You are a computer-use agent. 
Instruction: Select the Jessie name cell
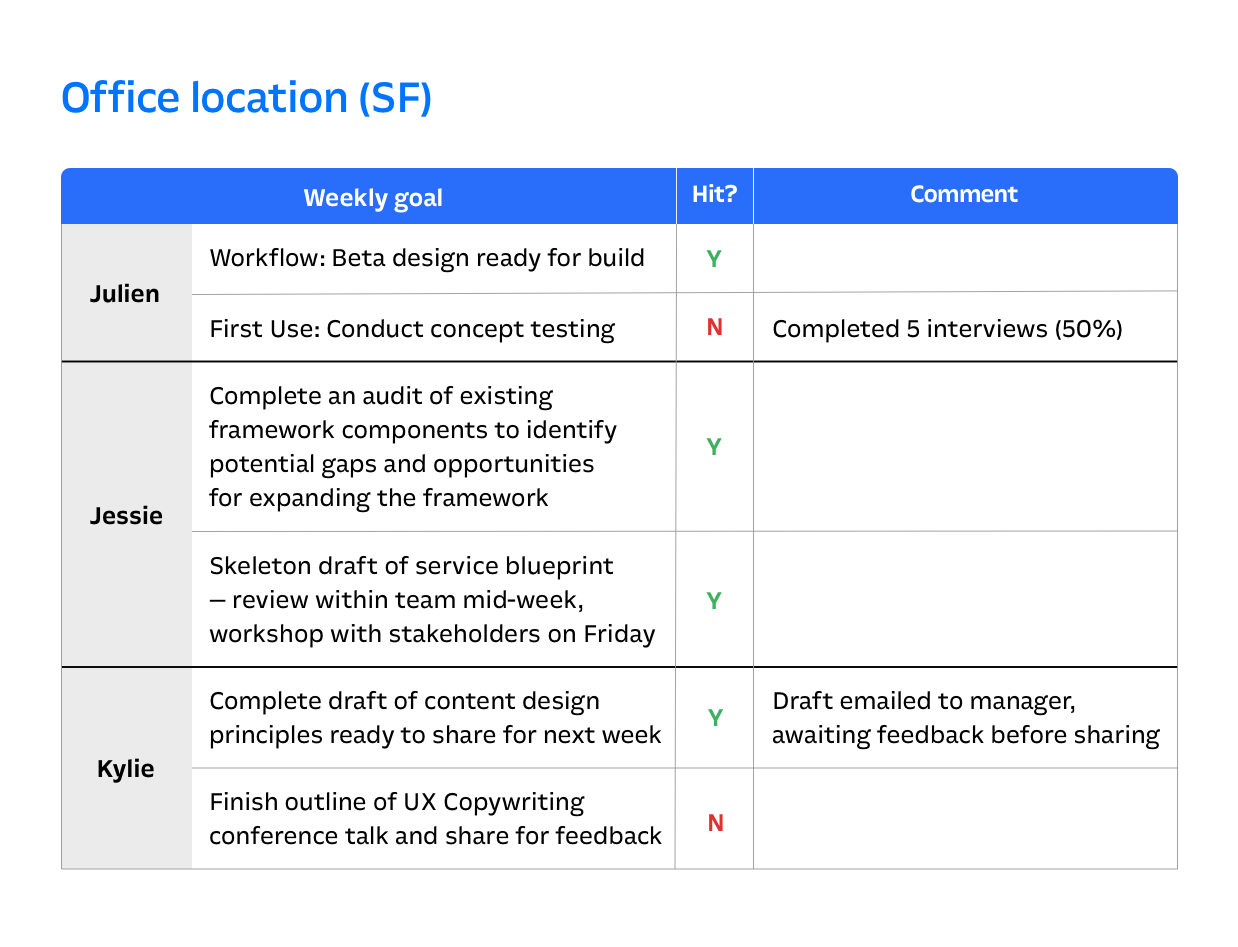tap(126, 515)
